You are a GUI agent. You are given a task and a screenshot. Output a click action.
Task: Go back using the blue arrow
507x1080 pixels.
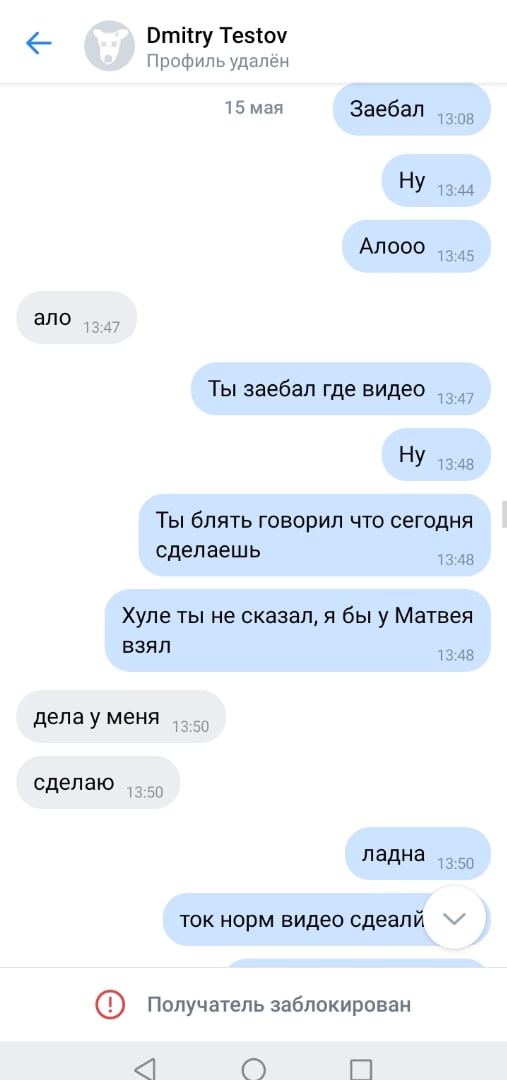pyautogui.click(x=39, y=43)
